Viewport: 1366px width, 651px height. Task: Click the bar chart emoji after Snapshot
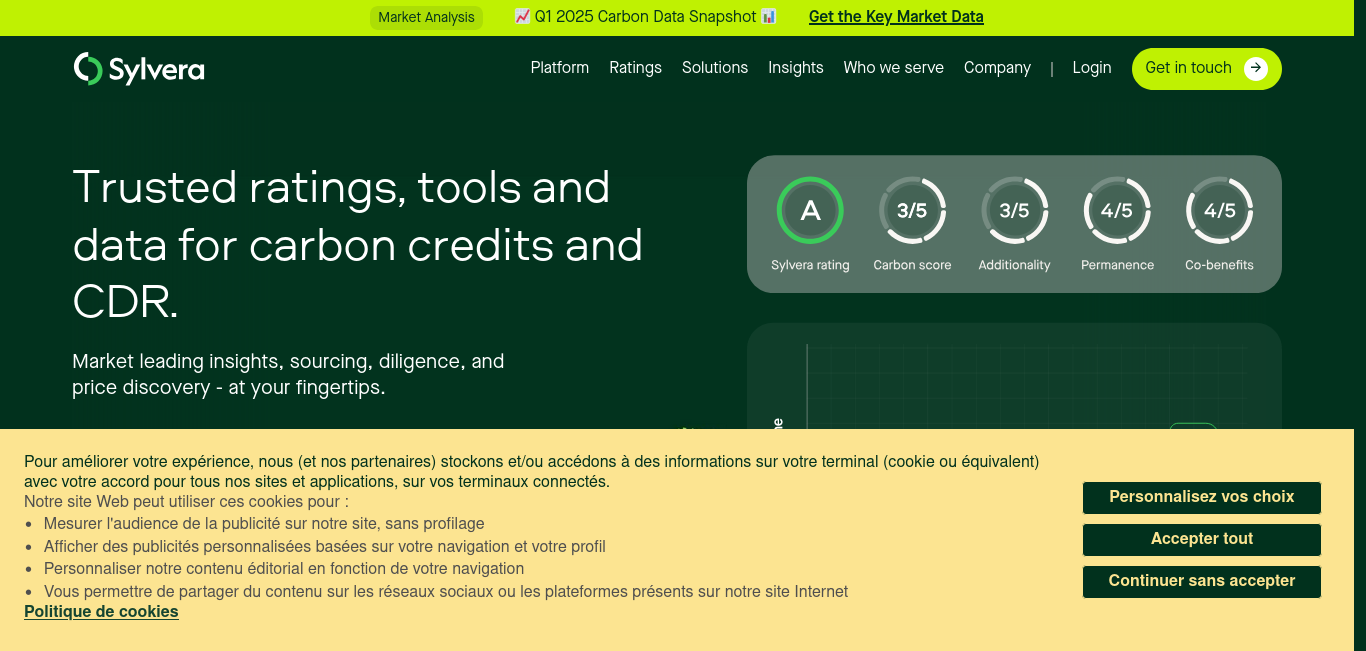[768, 16]
